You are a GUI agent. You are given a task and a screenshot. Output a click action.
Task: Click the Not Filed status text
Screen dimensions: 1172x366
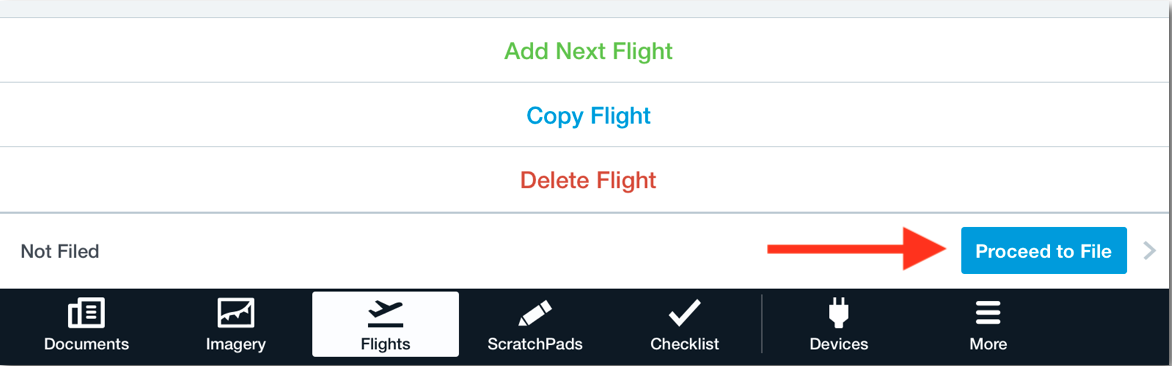60,252
